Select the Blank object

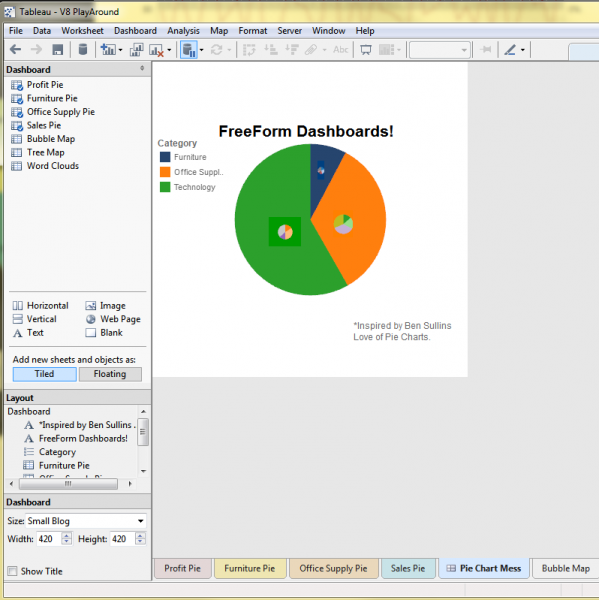click(x=104, y=333)
